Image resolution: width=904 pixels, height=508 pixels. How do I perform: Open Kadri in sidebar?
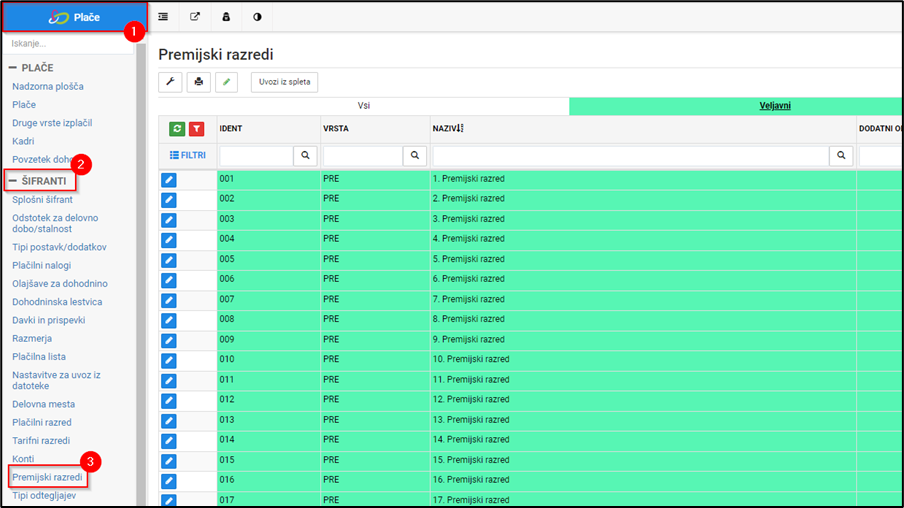click(23, 141)
